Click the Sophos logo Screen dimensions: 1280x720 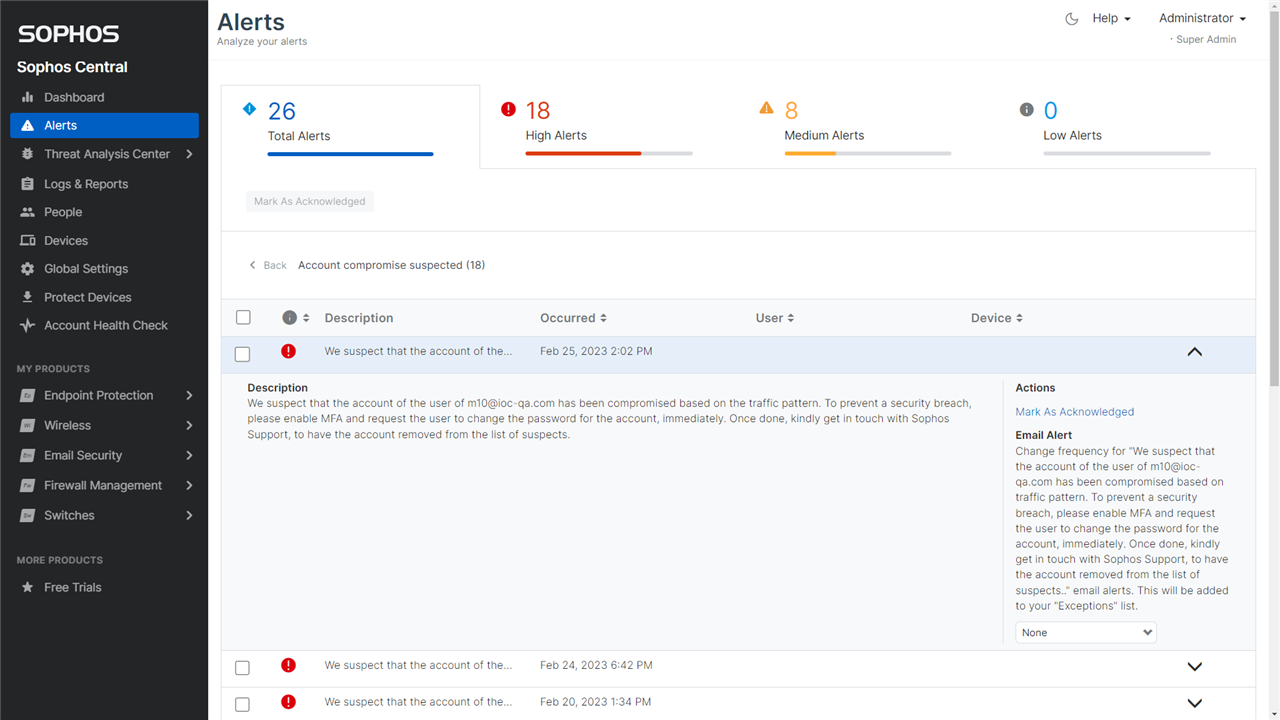[68, 34]
